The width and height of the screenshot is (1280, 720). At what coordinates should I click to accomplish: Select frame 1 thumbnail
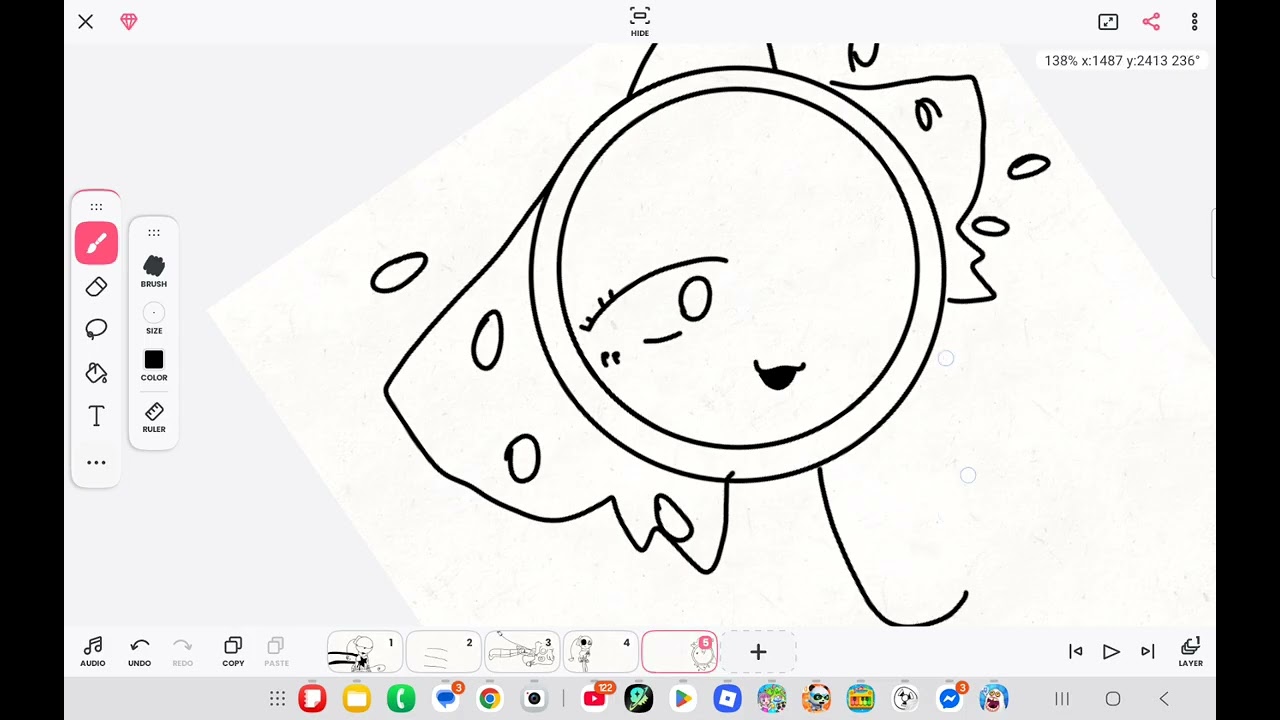click(x=365, y=652)
